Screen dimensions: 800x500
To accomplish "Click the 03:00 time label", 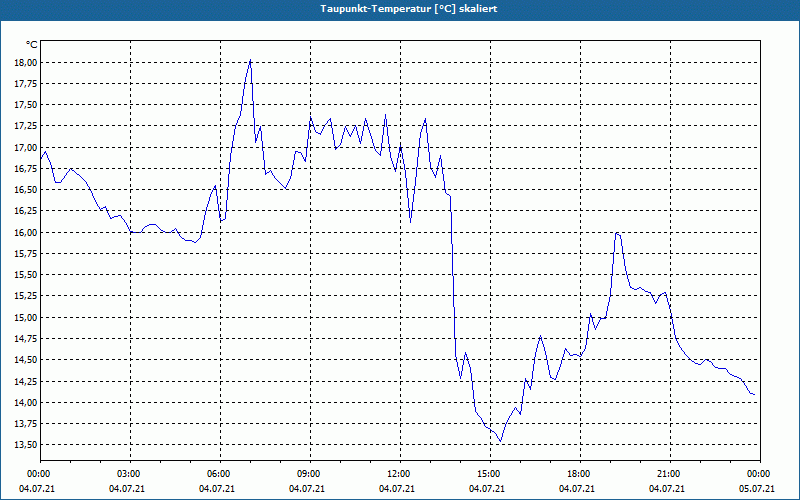I will coord(131,474).
